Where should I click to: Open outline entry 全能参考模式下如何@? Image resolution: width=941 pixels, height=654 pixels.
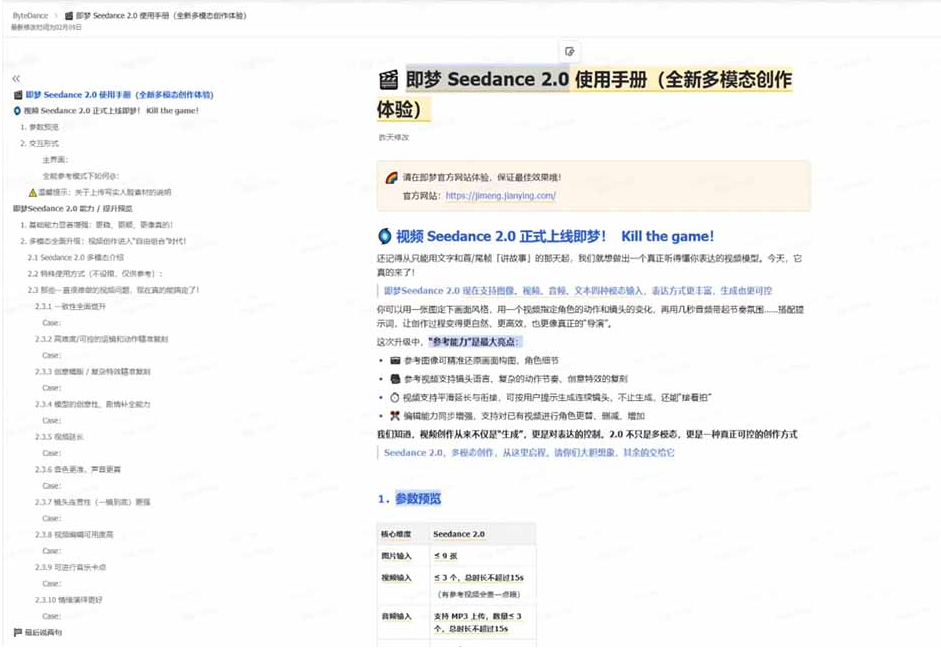tap(81, 176)
